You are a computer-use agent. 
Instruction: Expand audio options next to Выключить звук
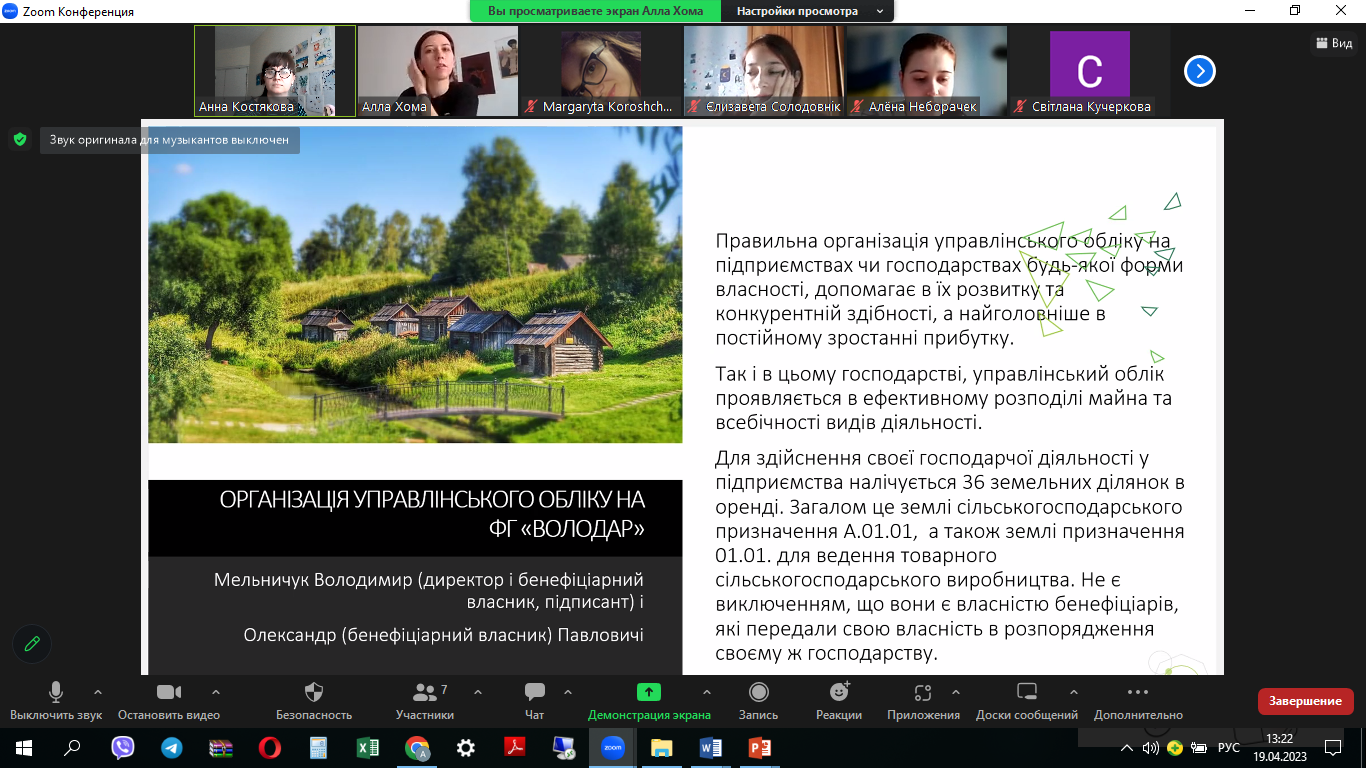coord(98,690)
